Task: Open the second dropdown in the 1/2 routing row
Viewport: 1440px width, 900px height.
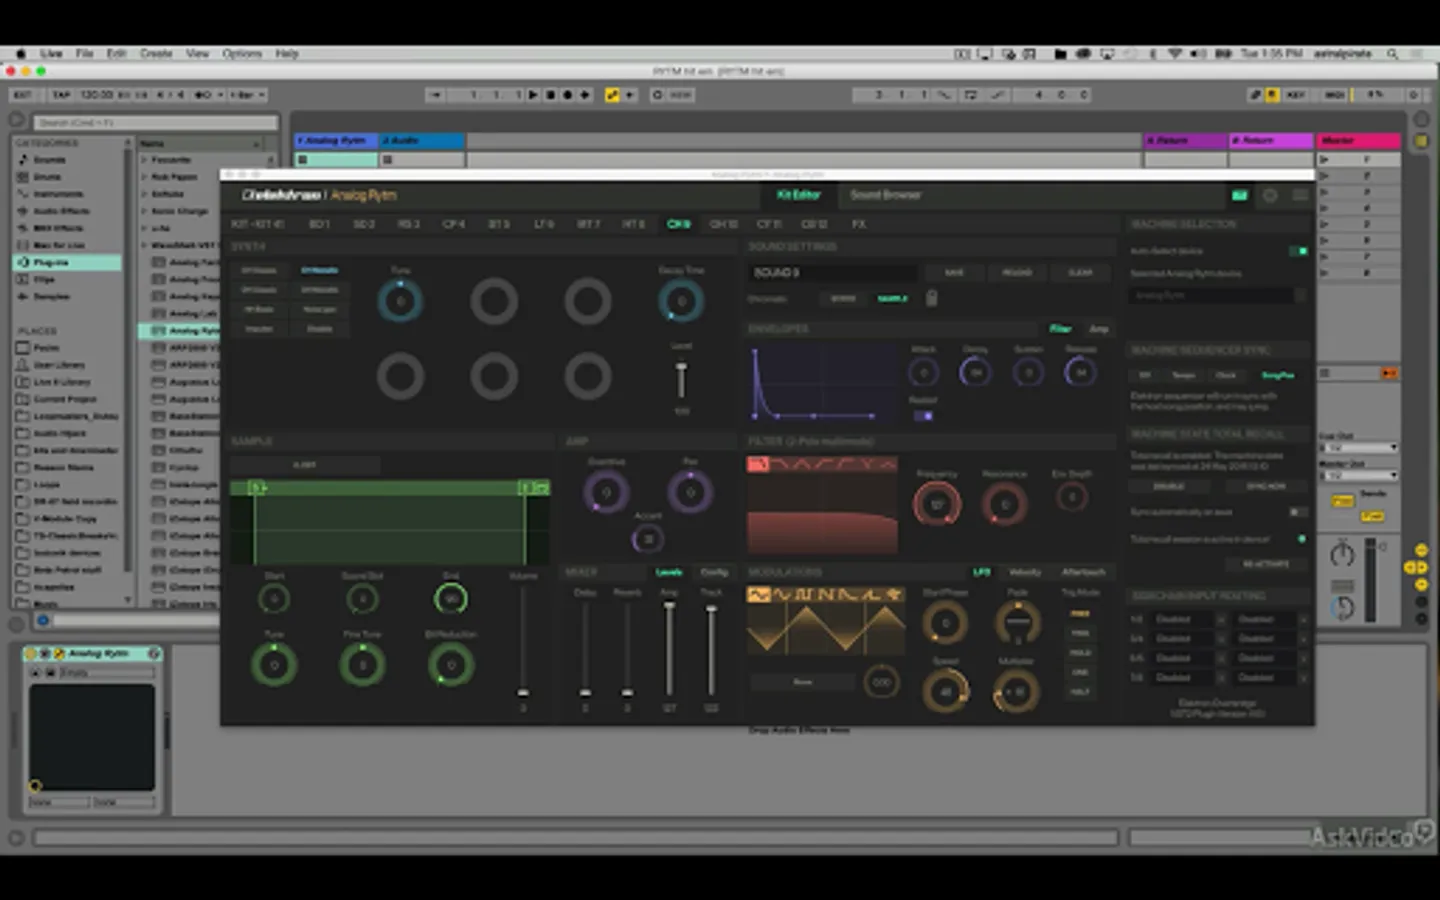Action: tap(1270, 620)
